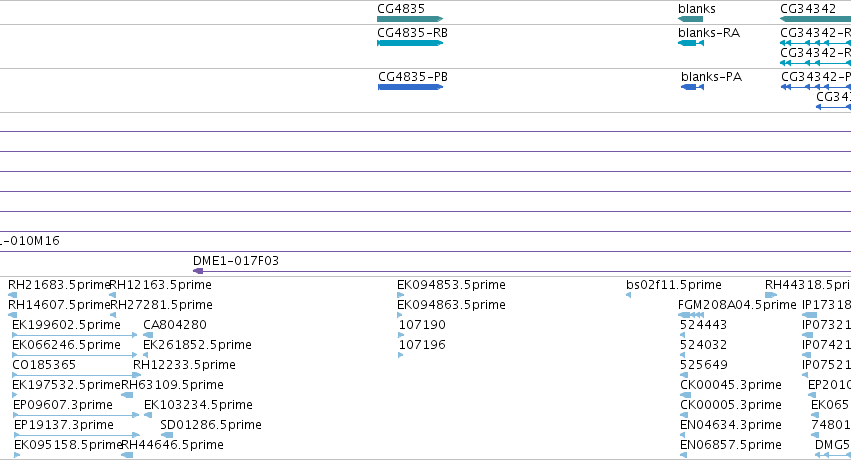This screenshot has height=460, width=851.
Task: Select the RH44318.5prime EST arrow
Action: coord(771,295)
